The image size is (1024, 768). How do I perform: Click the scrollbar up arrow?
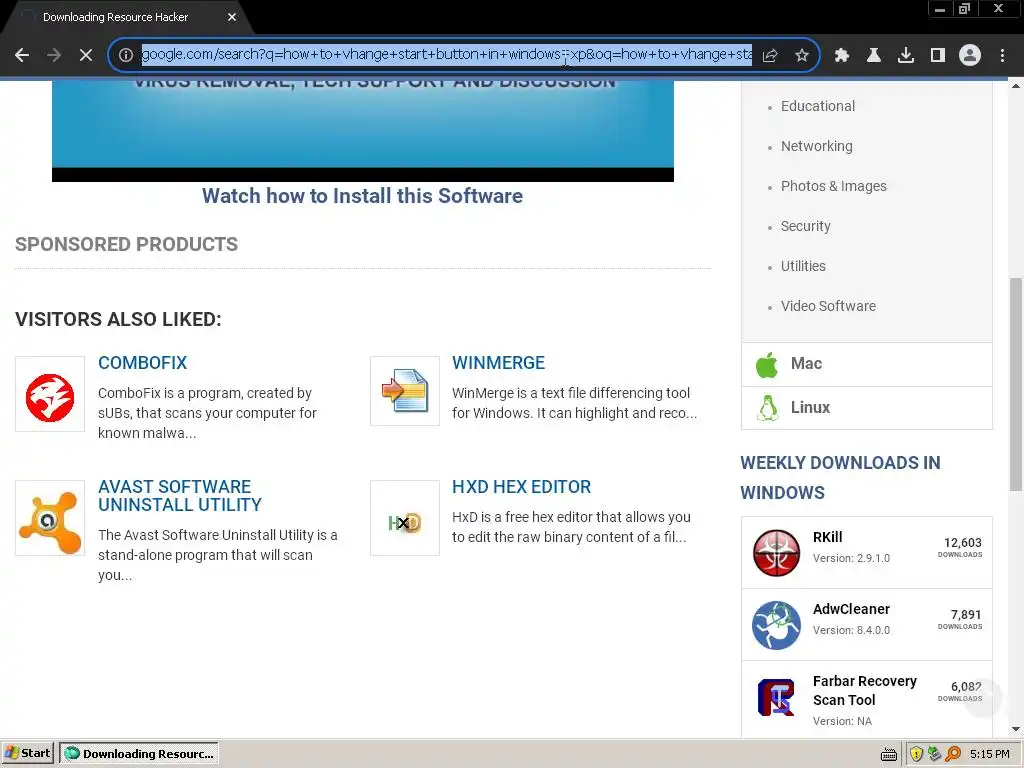(1016, 86)
